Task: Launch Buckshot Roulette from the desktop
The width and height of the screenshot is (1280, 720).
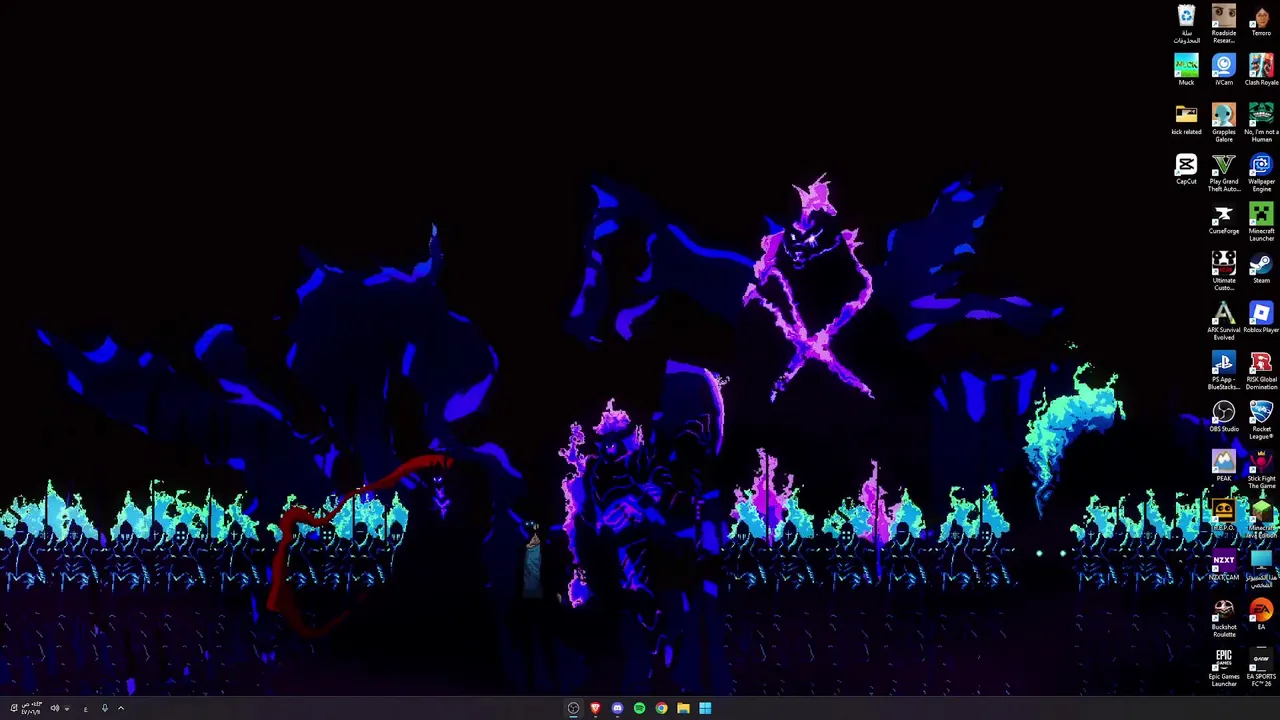Action: pos(1224,618)
